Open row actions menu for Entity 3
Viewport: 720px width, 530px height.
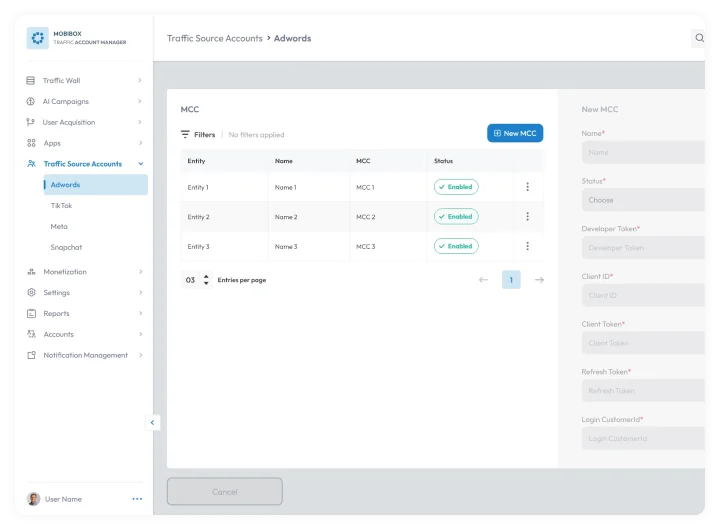point(527,246)
